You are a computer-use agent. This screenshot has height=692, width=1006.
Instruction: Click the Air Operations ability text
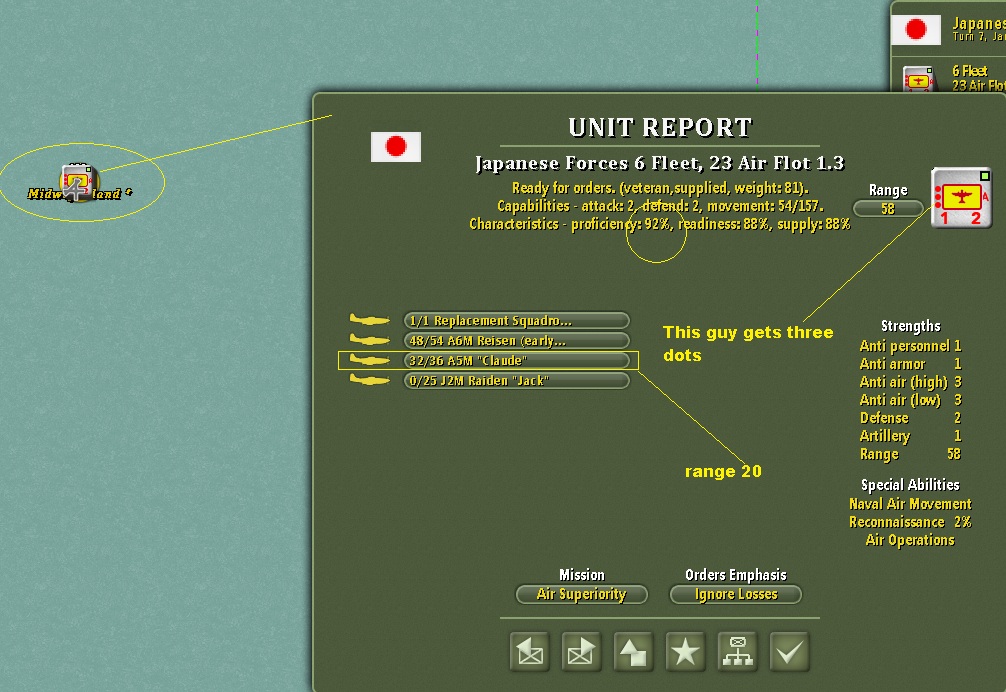910,540
